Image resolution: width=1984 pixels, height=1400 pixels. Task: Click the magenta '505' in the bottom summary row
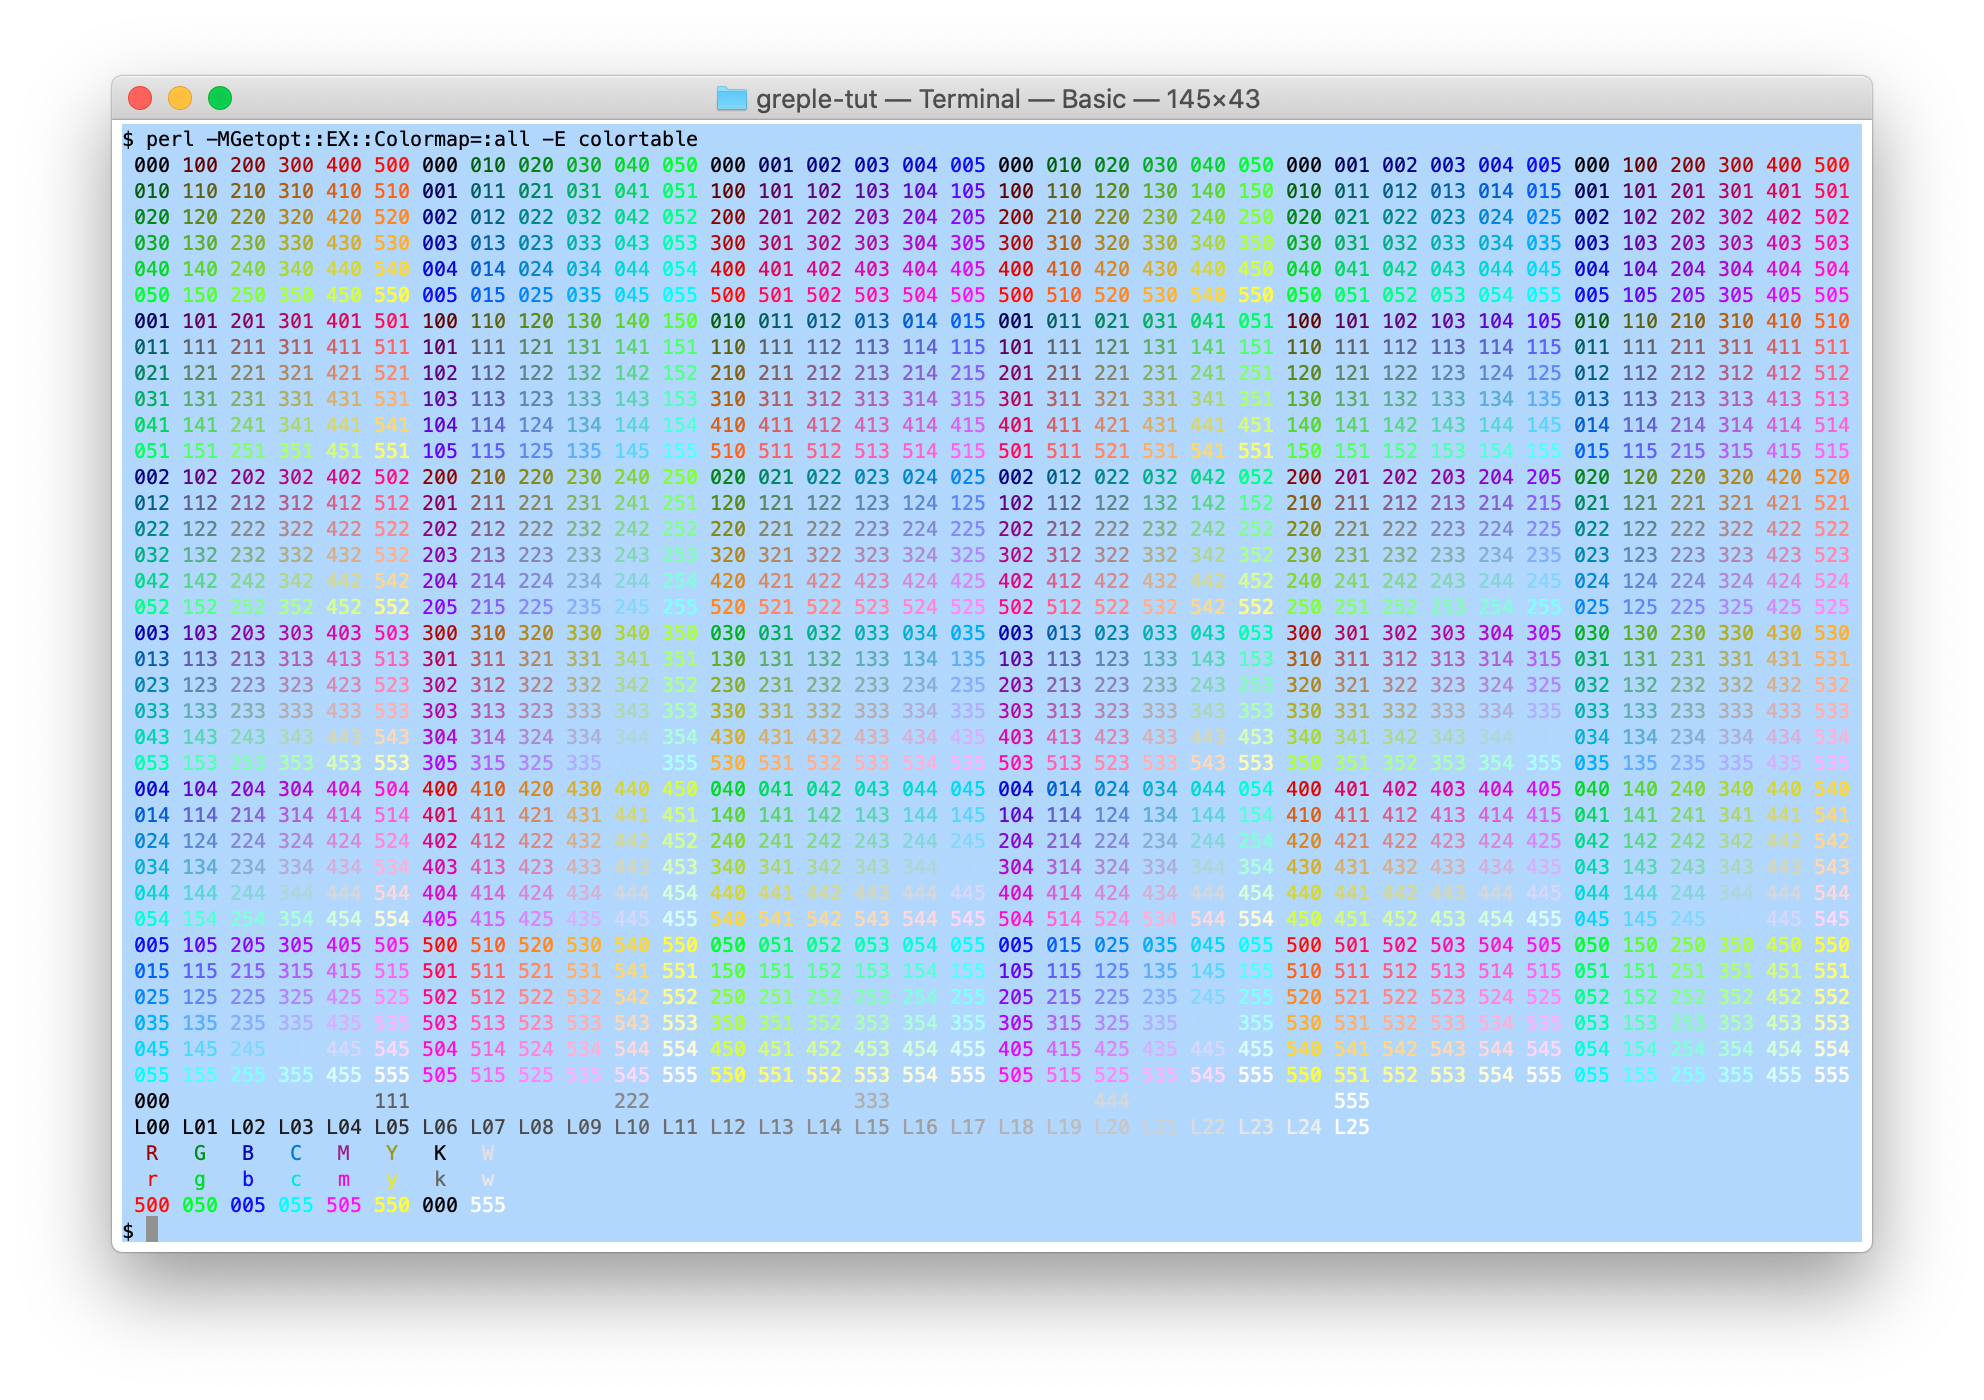[344, 1205]
